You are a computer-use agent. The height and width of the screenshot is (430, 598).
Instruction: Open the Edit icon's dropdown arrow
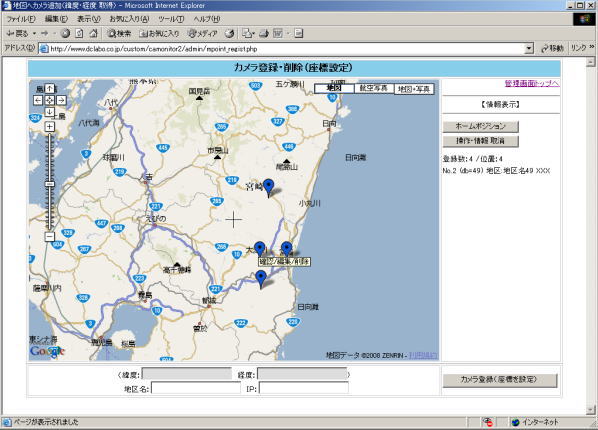pos(288,34)
